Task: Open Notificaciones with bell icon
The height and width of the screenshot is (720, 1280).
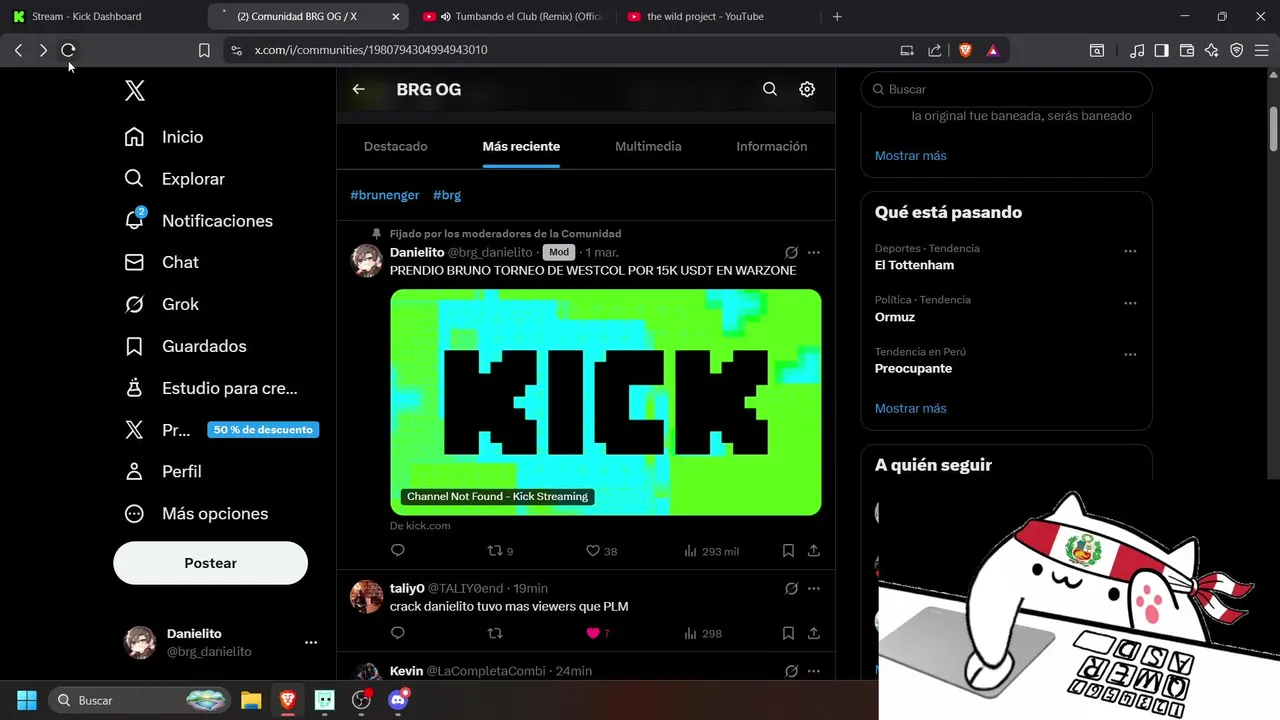Action: point(199,221)
